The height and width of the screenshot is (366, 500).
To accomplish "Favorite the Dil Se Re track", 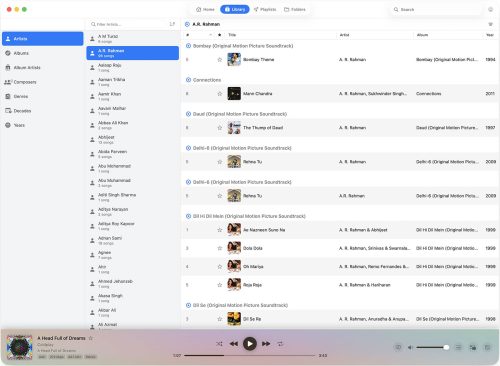I will click(219, 319).
